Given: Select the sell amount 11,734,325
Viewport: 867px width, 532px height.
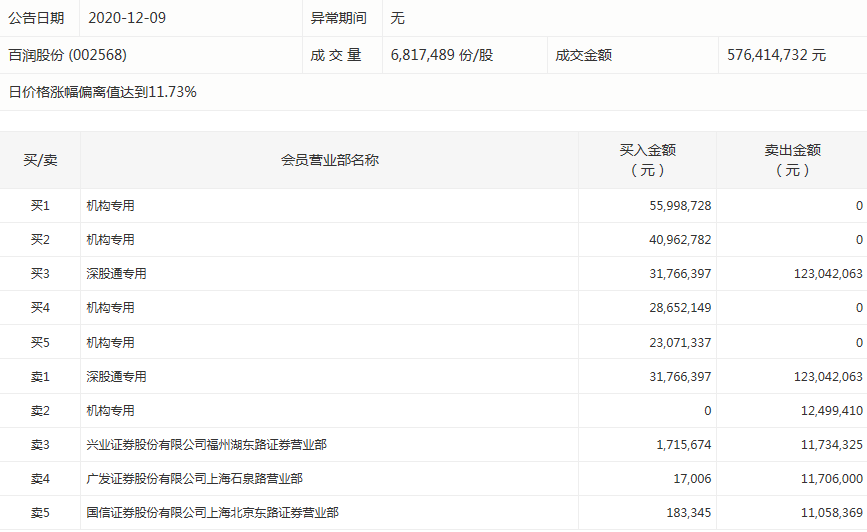Looking at the screenshot, I should point(827,445).
